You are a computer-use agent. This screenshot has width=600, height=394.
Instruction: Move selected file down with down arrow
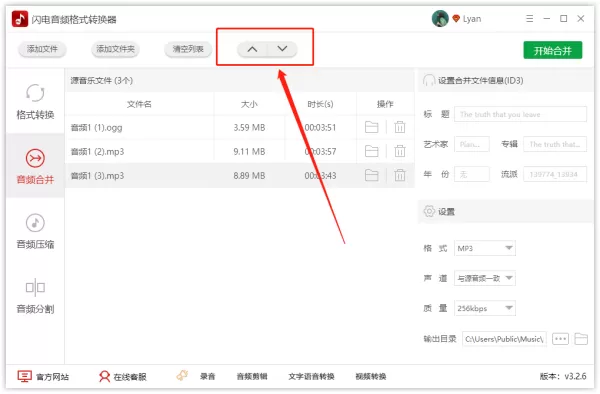[x=282, y=49]
